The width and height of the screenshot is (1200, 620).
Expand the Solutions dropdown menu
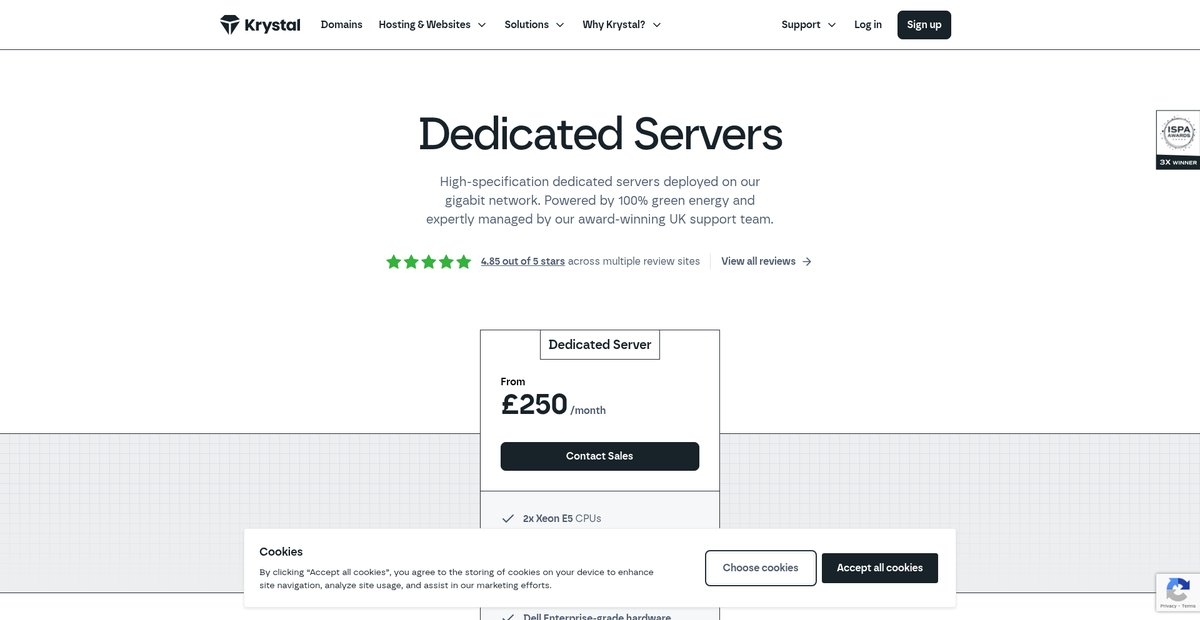click(x=534, y=25)
